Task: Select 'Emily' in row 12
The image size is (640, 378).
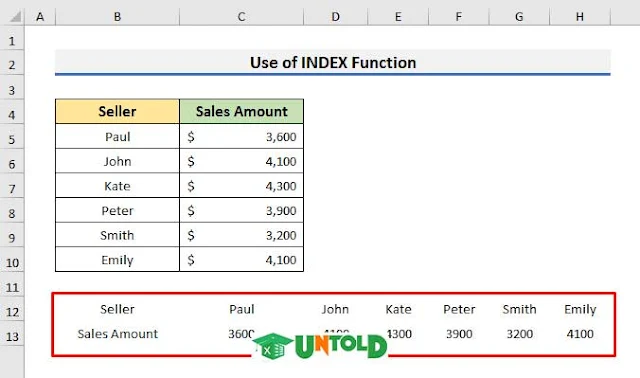Action: pyautogui.click(x=580, y=309)
